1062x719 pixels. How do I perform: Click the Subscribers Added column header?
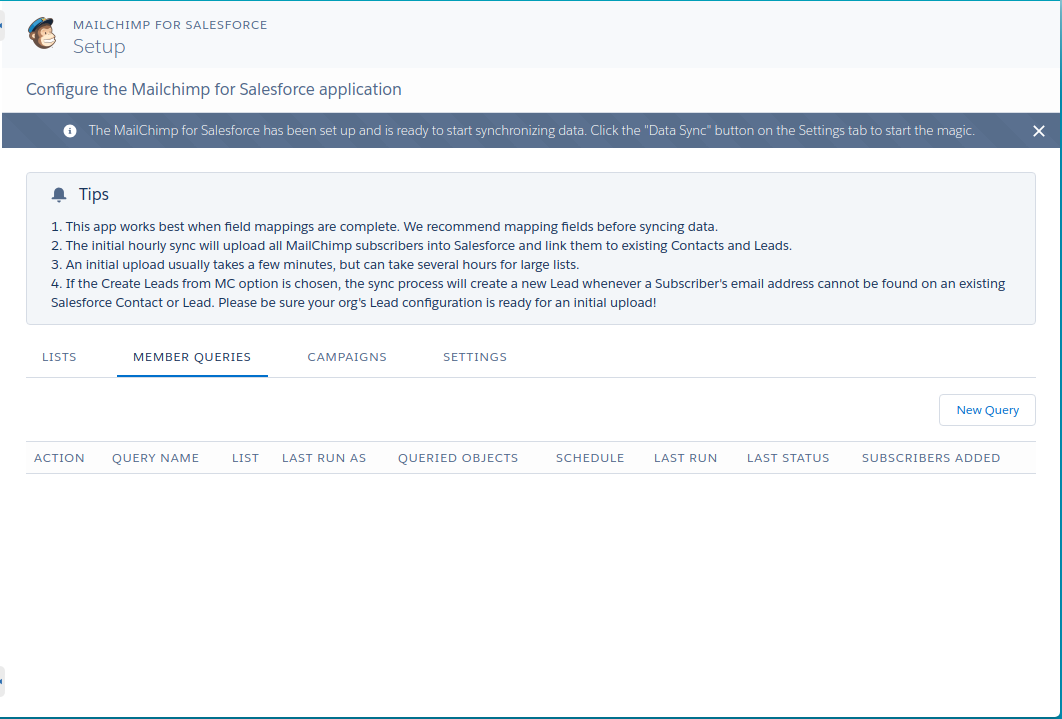[x=931, y=458]
